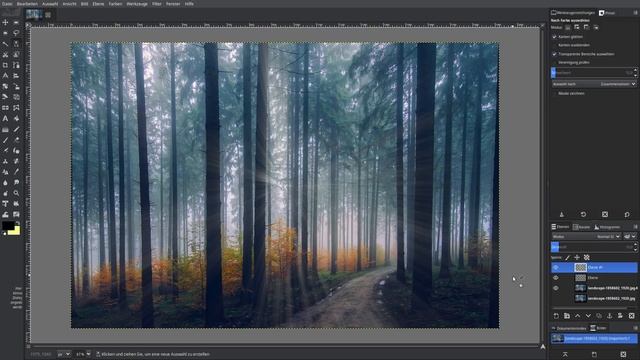The height and width of the screenshot is (360, 640).
Task: Open layer mode group switcher dropdown
Action: (x=630, y=236)
